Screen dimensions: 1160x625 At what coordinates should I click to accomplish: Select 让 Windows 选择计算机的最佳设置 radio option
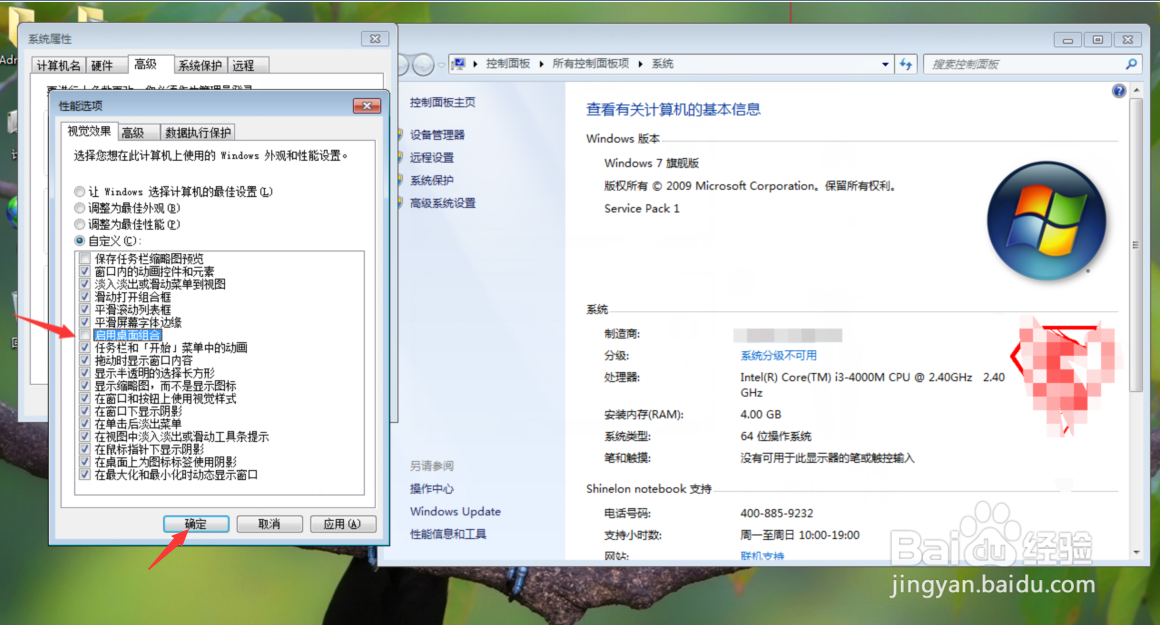point(79,192)
